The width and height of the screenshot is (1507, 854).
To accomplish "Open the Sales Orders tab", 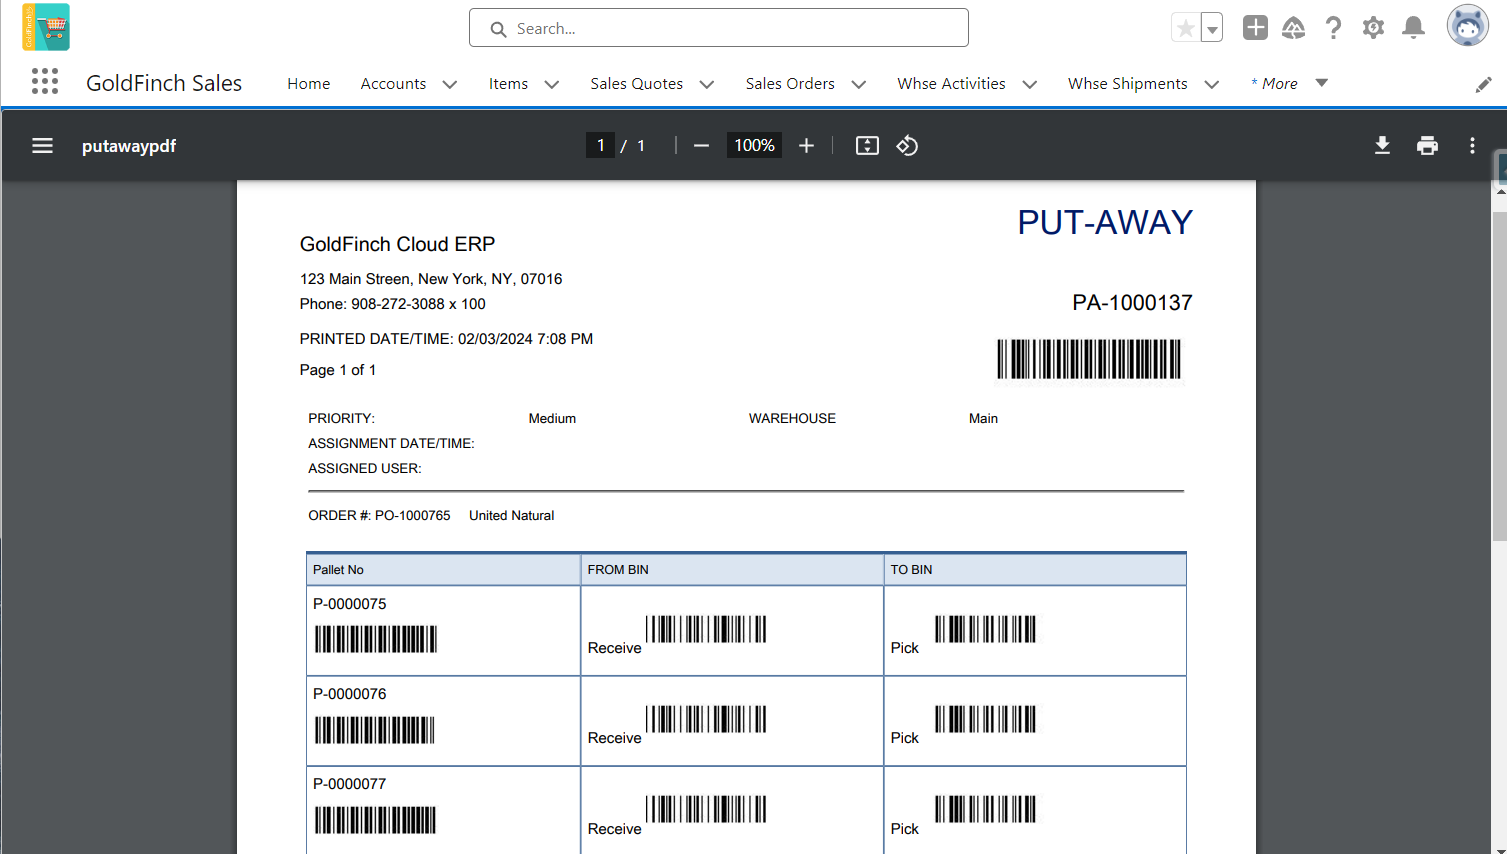I will tap(790, 84).
